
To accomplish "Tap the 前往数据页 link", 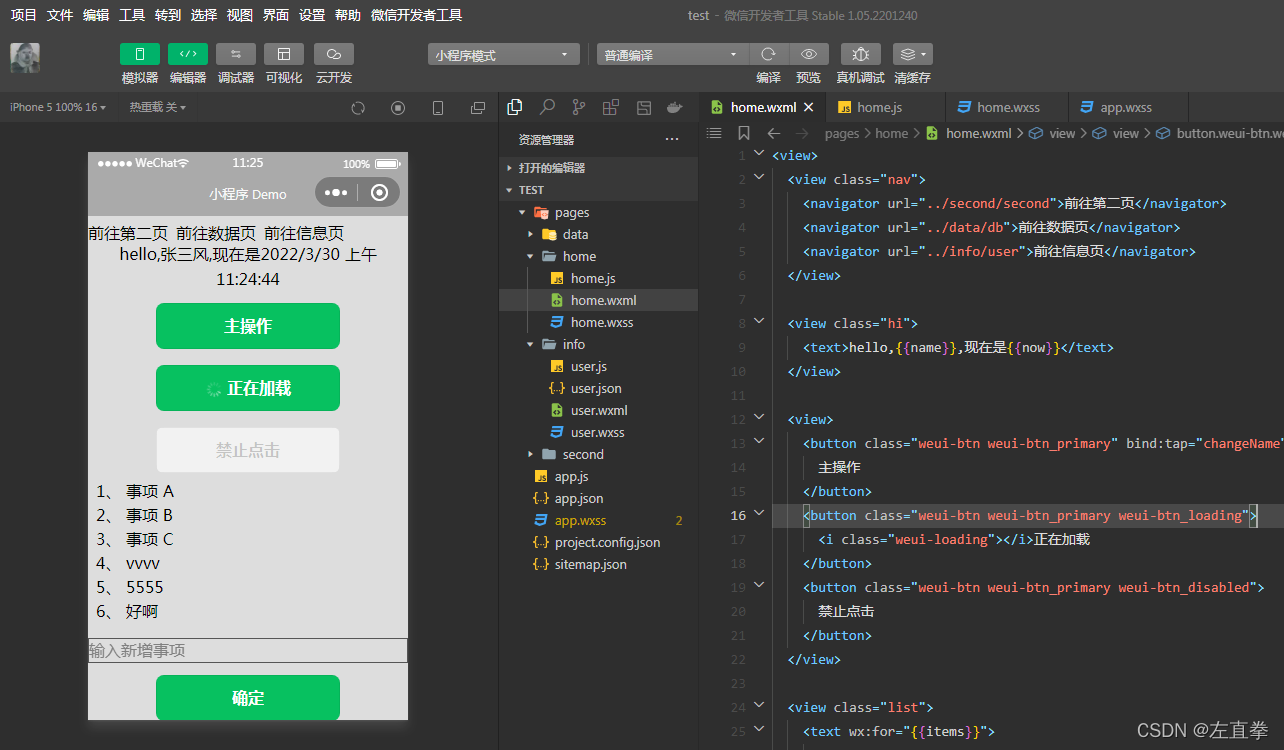I will [x=216, y=233].
